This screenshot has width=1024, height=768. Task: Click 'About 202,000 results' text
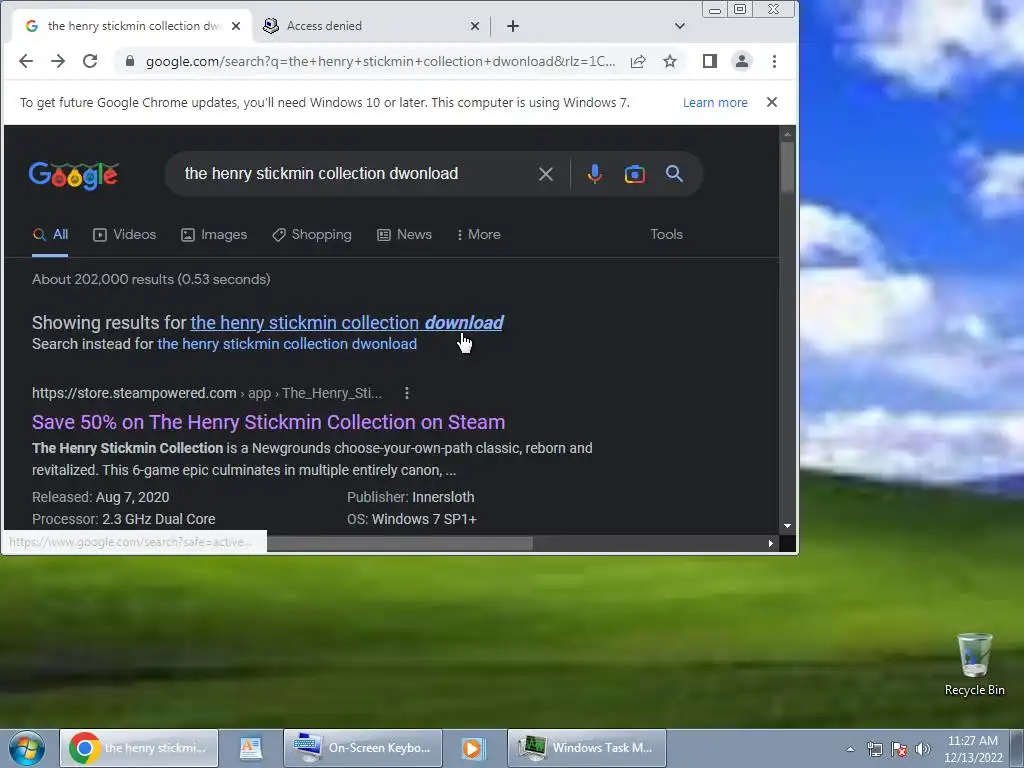(151, 280)
